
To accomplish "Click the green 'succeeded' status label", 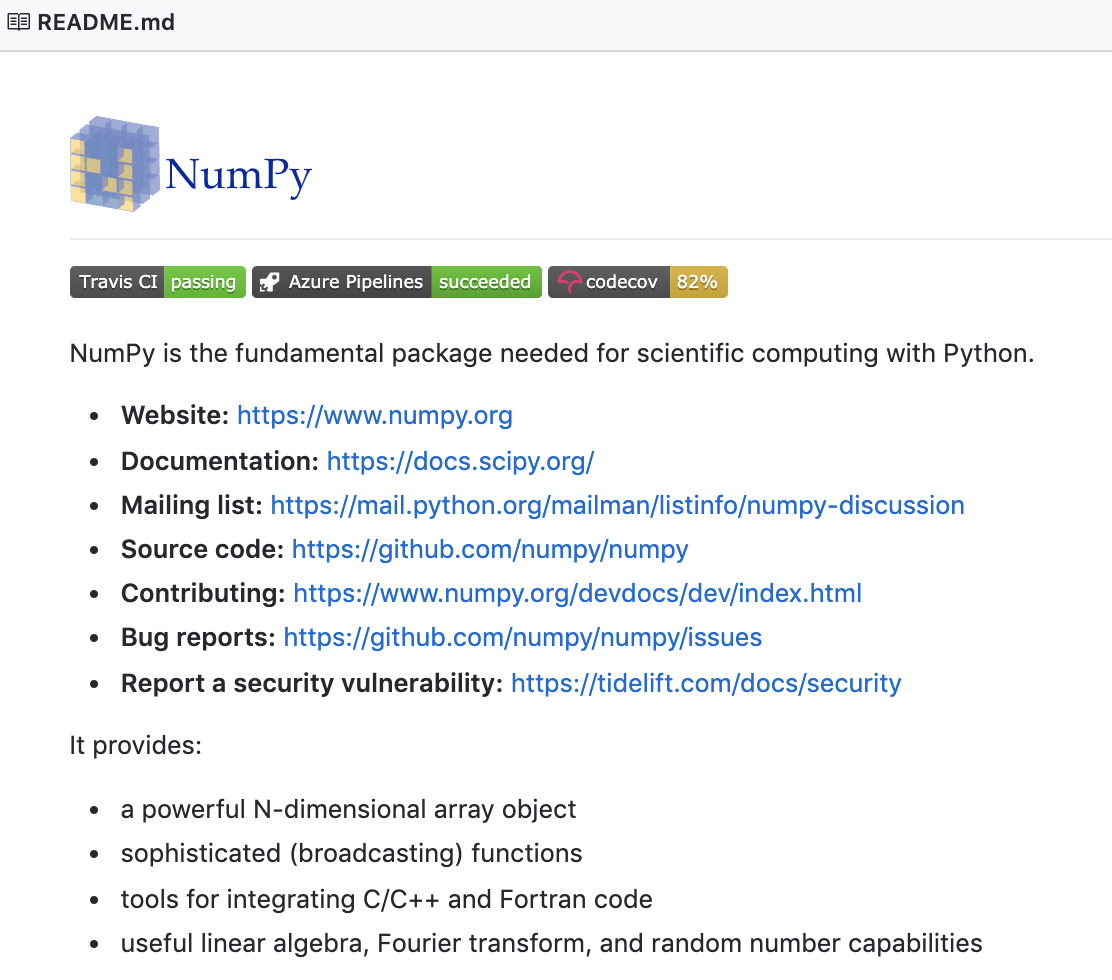I will click(x=485, y=282).
